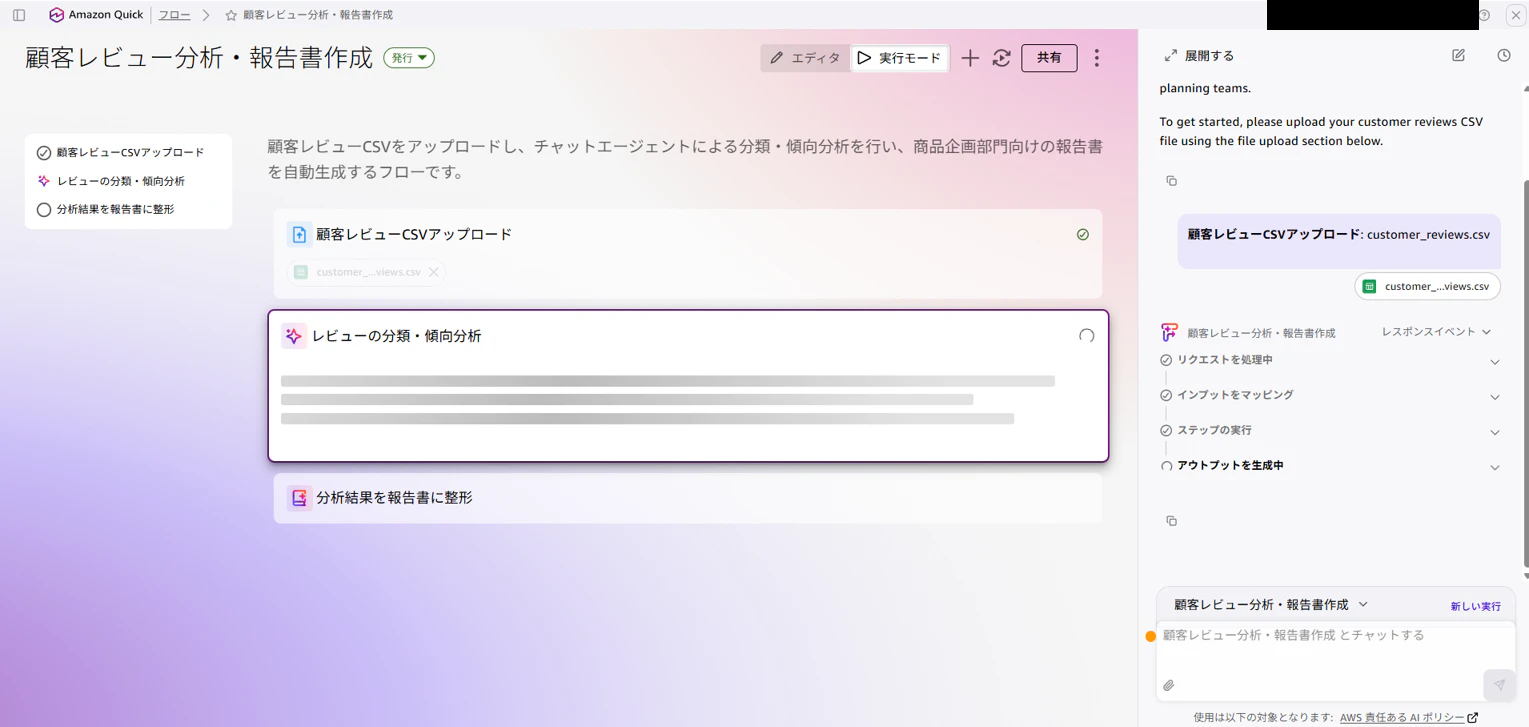Click the chat panel vertical scrollbar

[x=1524, y=375]
